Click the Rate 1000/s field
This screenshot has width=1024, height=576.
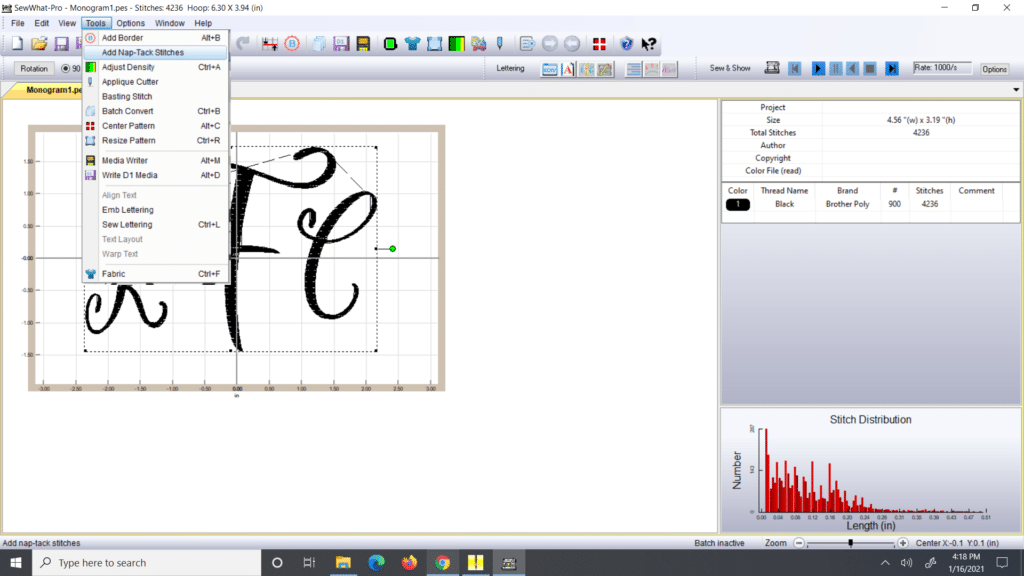coord(942,68)
